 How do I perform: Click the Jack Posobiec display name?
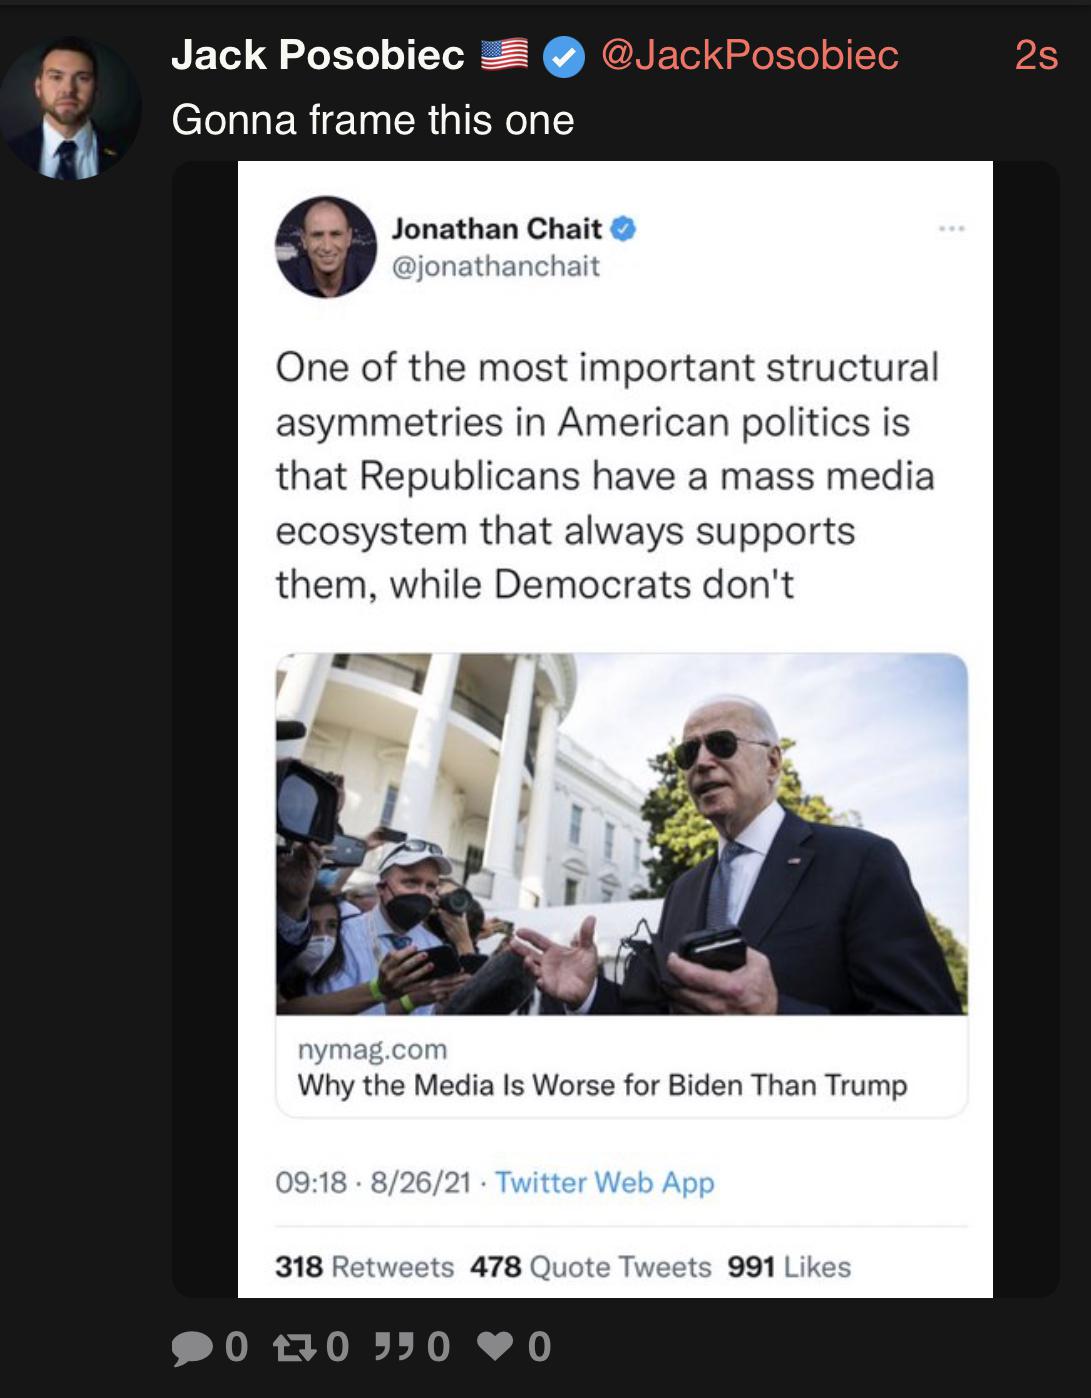click(x=318, y=55)
